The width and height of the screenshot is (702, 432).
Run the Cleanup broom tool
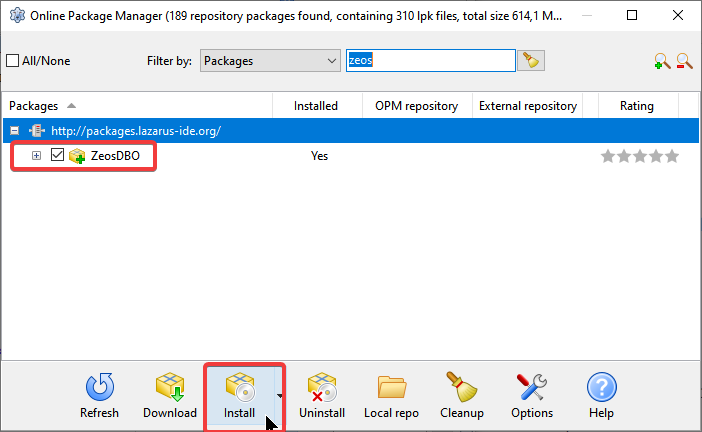coord(462,396)
